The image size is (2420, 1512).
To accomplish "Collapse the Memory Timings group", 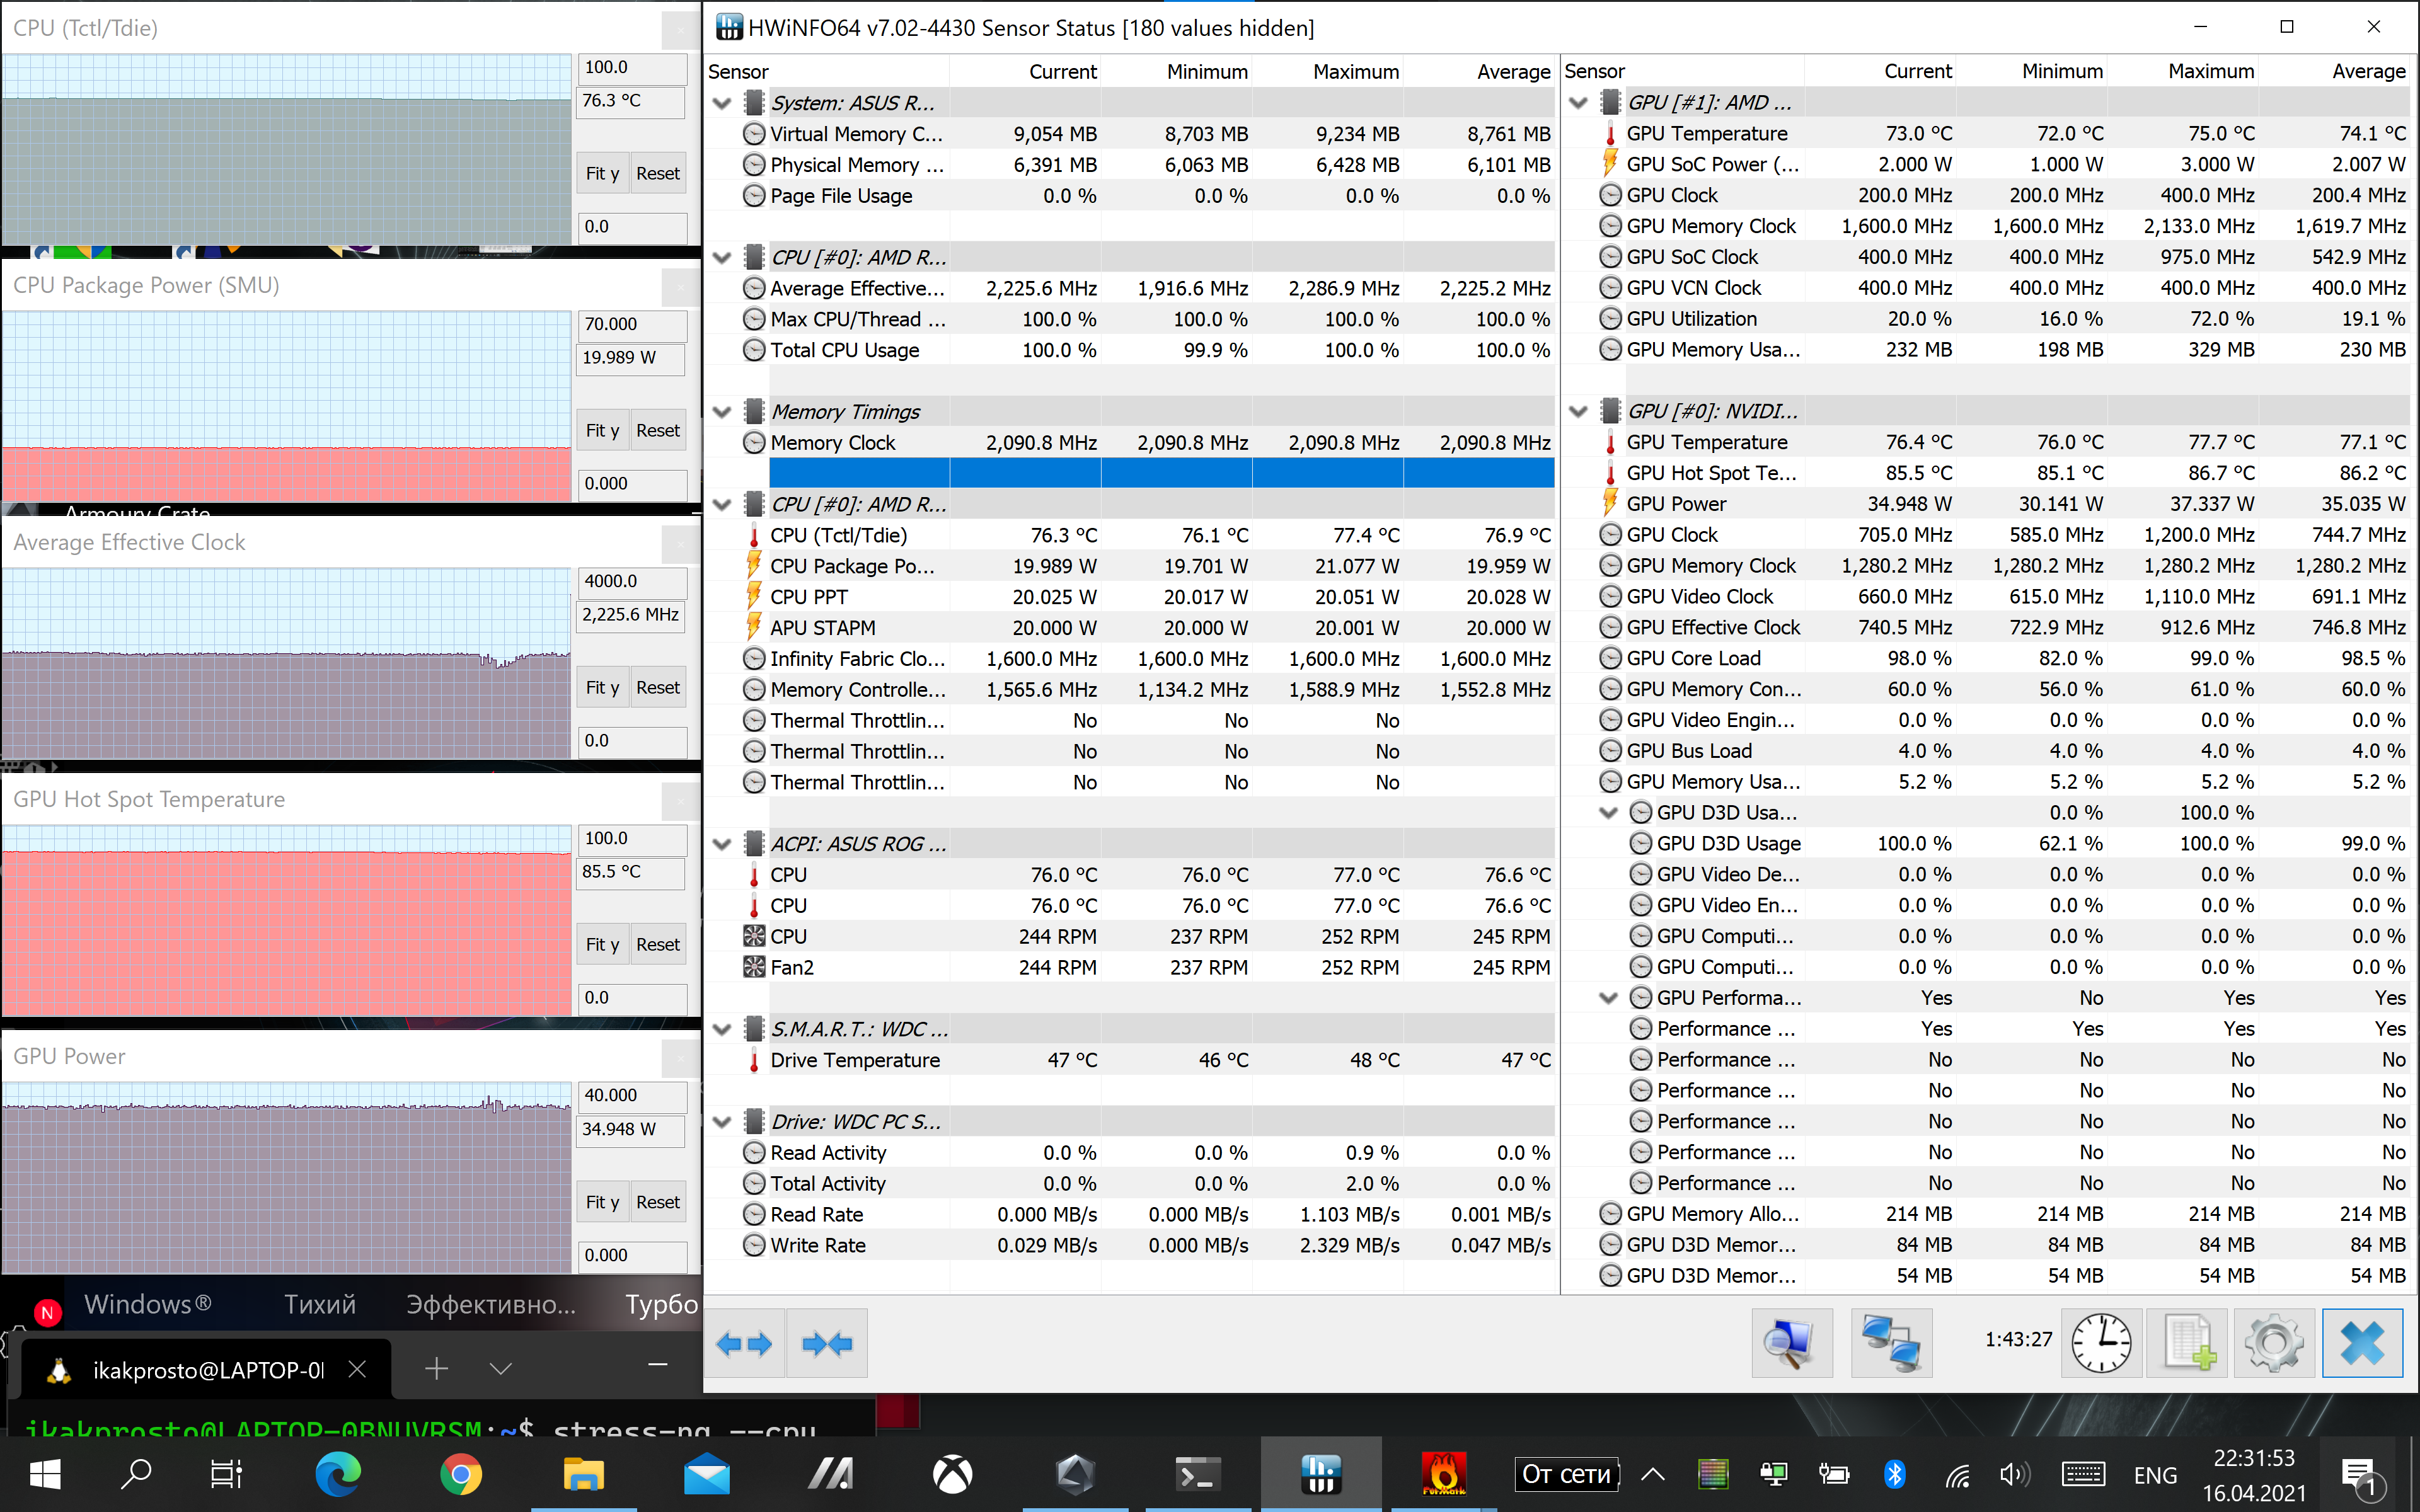I will click(x=722, y=412).
